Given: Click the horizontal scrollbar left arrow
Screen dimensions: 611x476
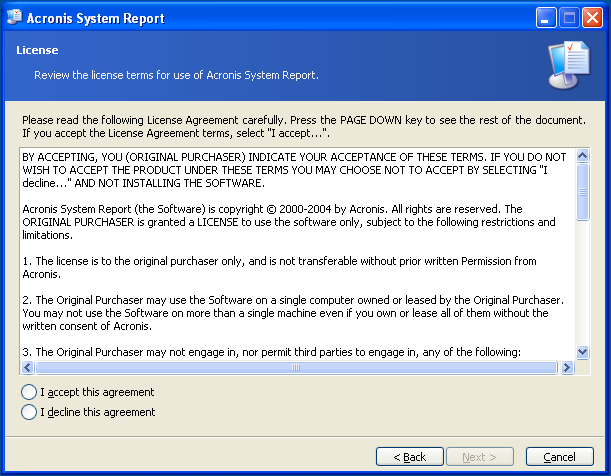Looking at the screenshot, I should coord(28,367).
